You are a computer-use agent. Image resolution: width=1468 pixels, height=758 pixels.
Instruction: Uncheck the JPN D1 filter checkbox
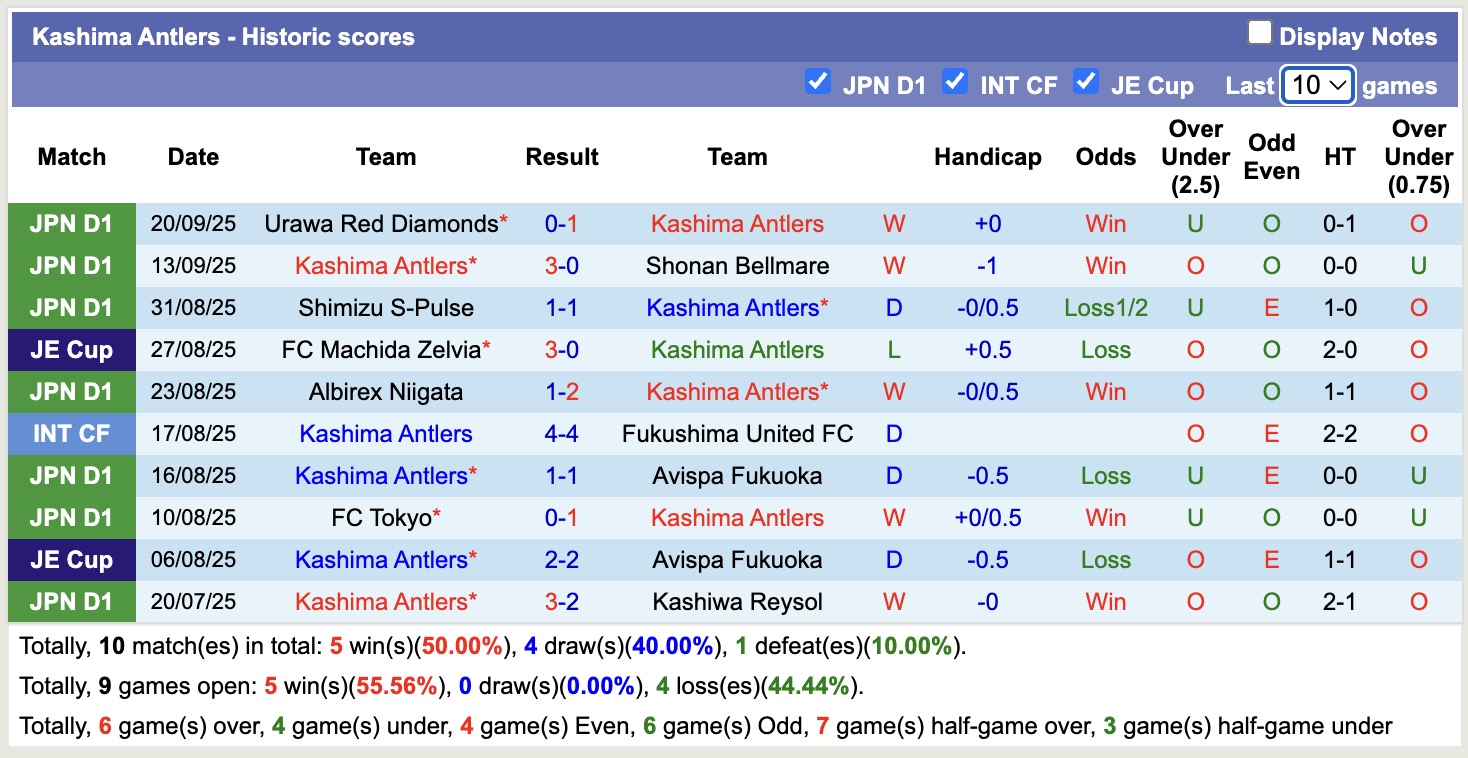[x=818, y=82]
